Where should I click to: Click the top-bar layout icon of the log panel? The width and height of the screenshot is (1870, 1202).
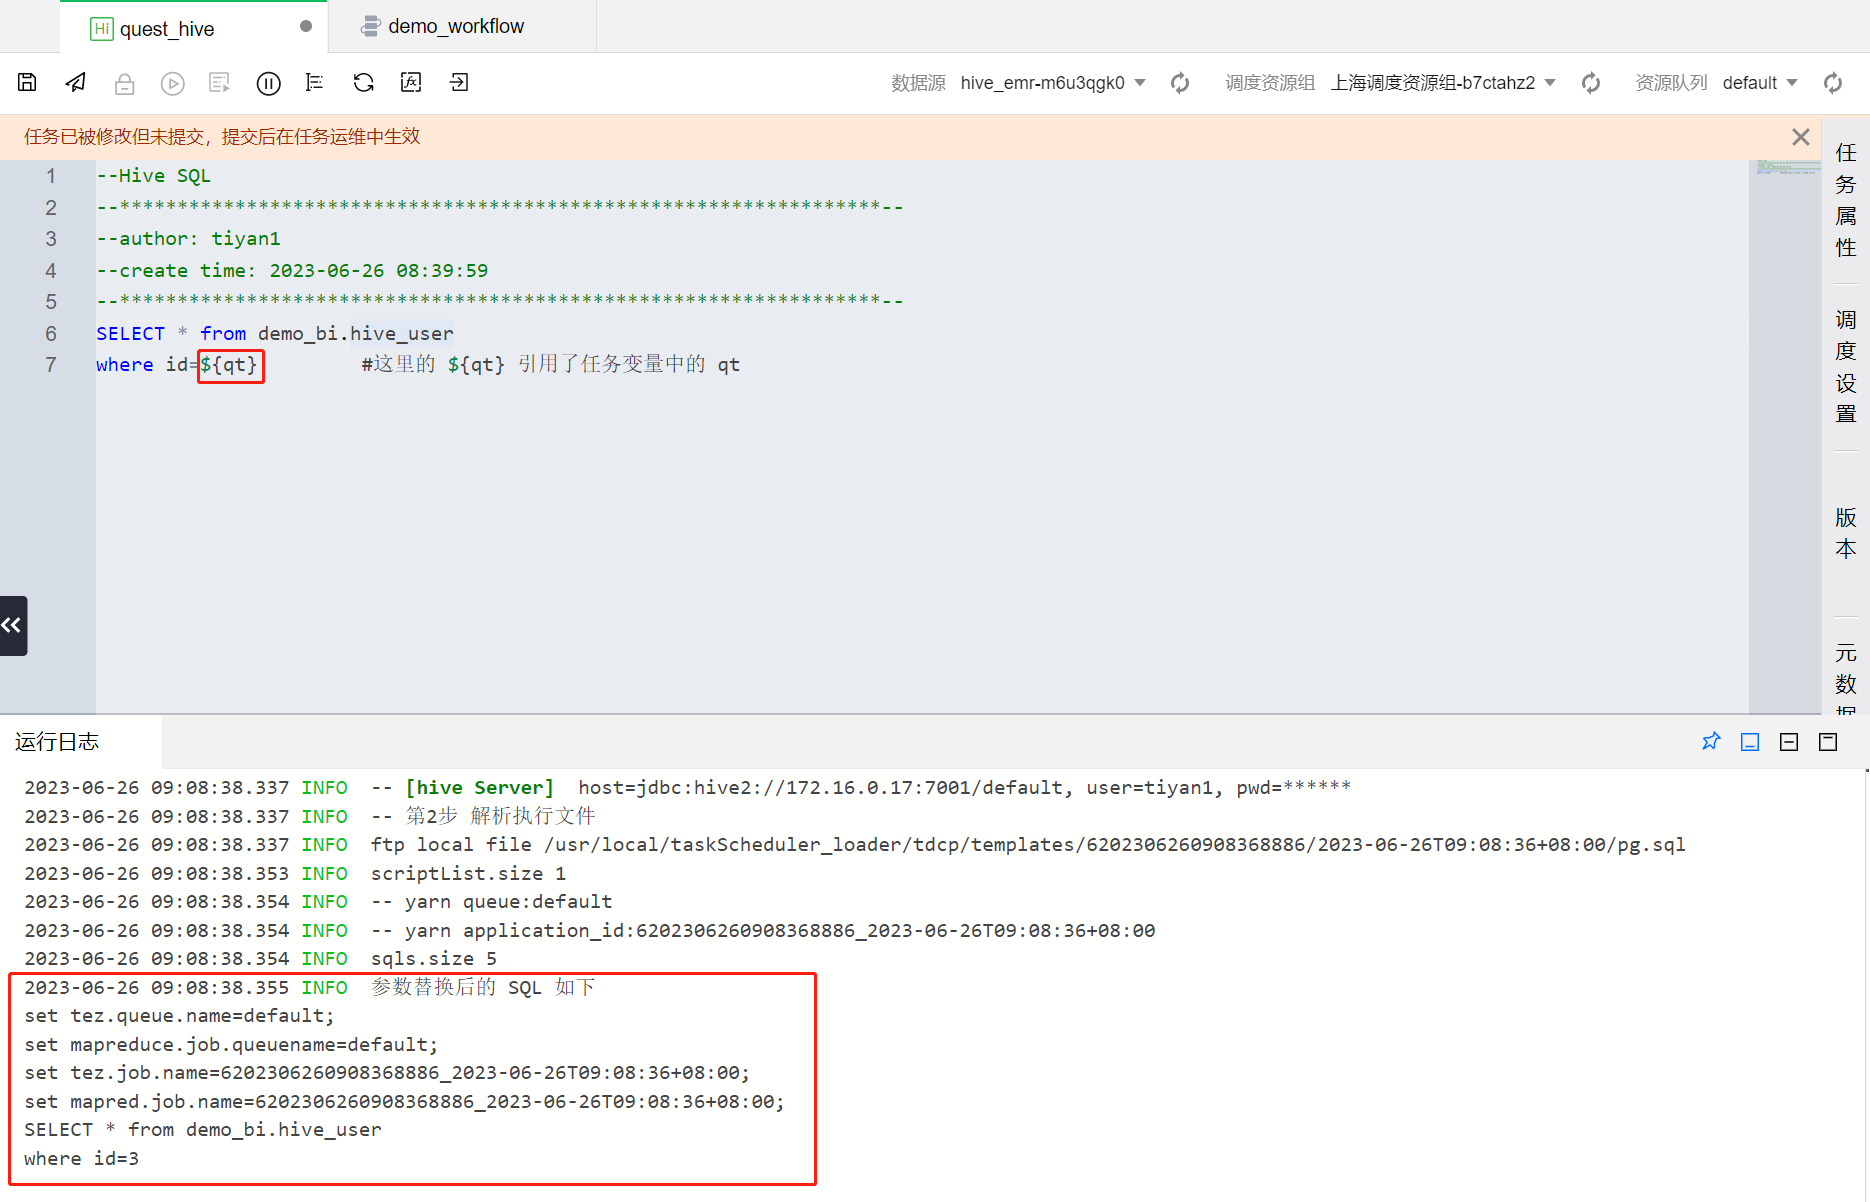(1828, 742)
